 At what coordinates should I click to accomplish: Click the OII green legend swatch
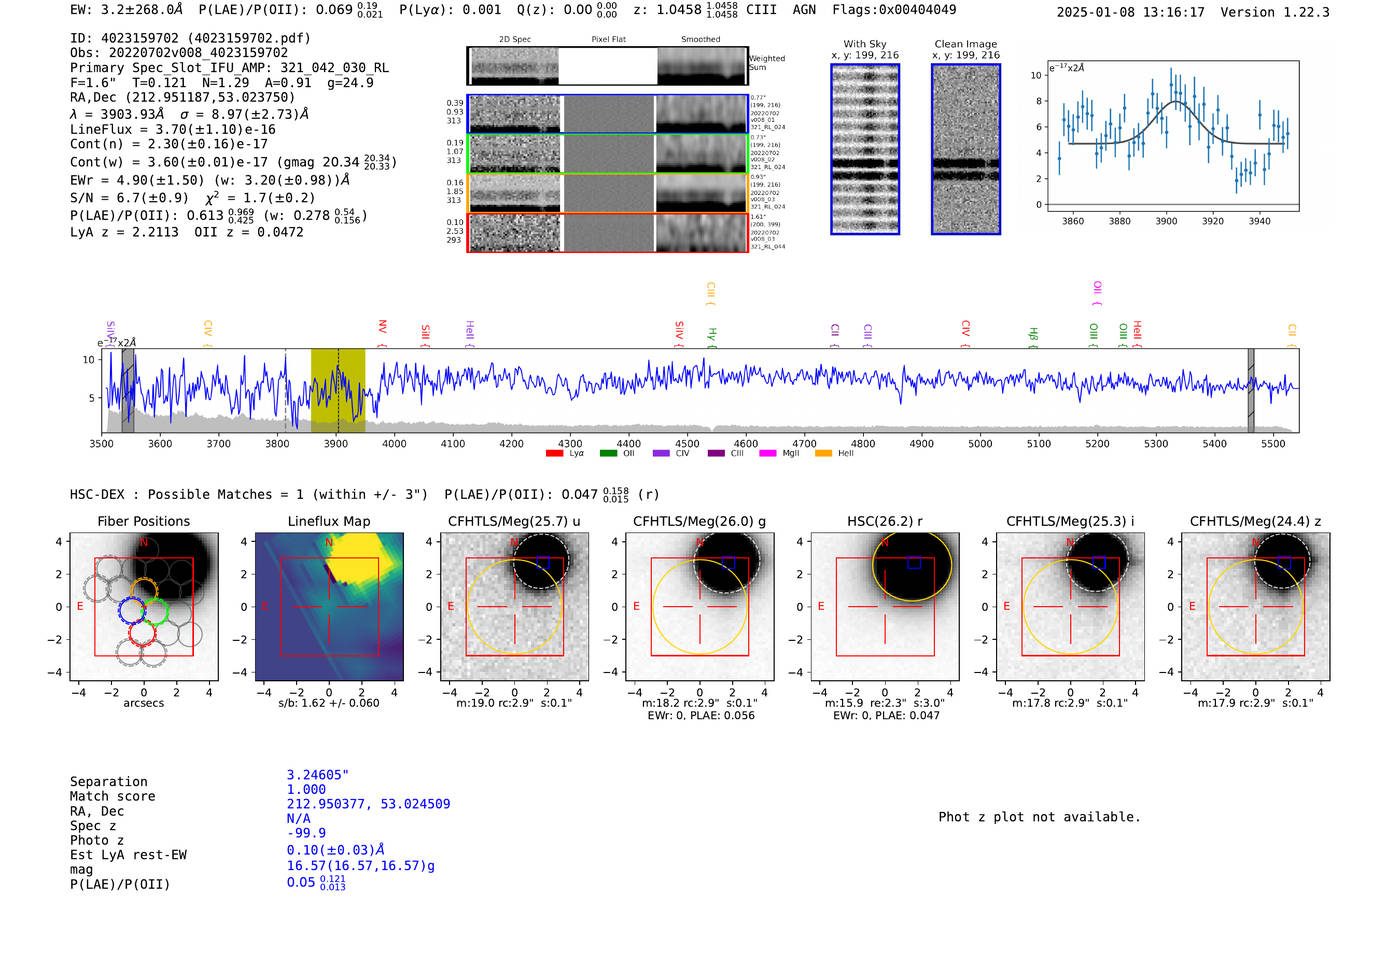[x=608, y=454]
